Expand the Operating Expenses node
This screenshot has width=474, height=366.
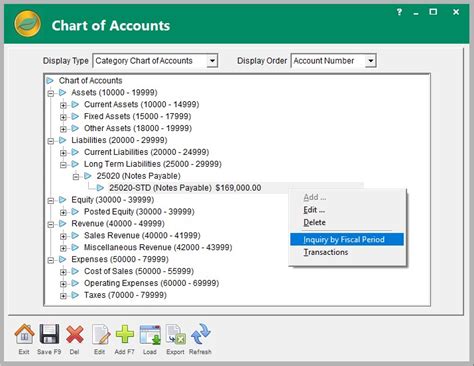tap(63, 284)
